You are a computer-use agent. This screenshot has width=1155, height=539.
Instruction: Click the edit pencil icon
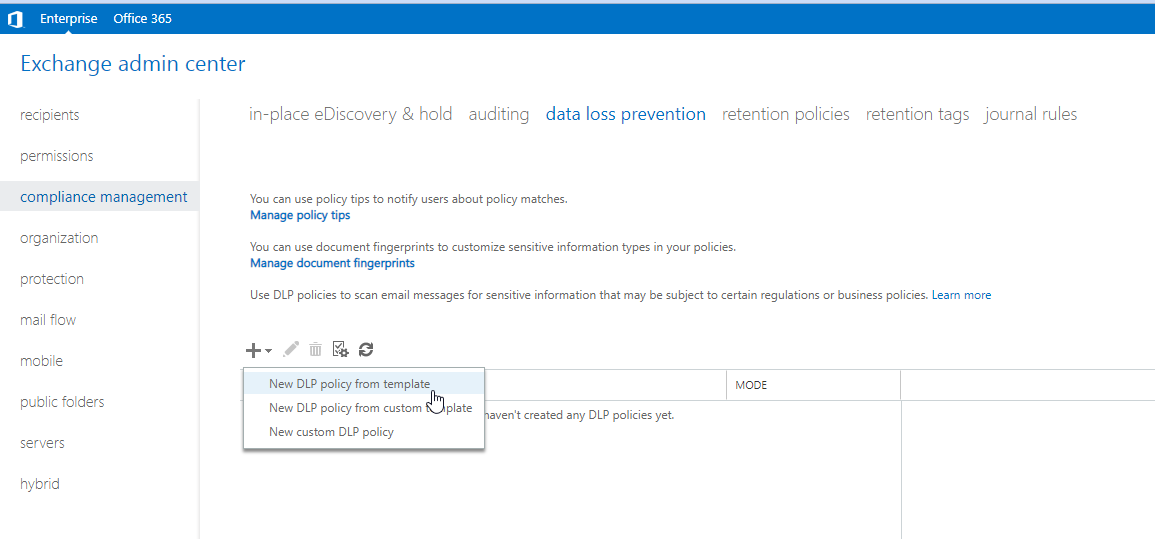pos(292,349)
